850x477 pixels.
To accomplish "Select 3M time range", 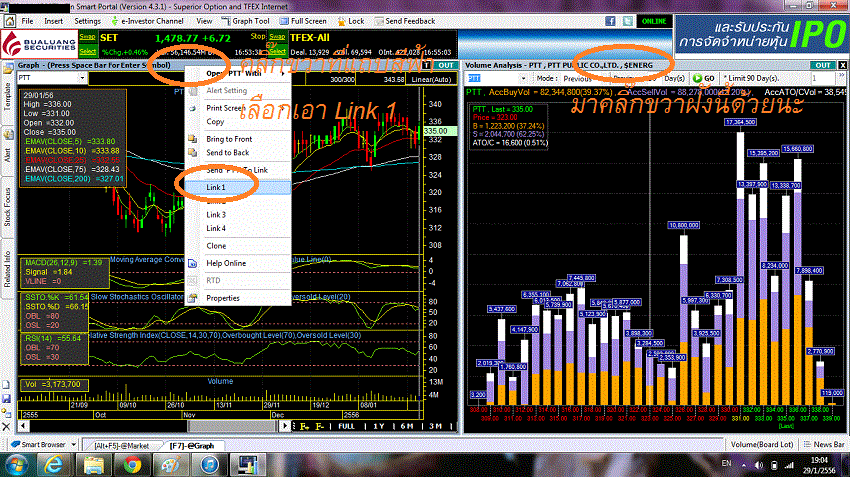I will 435,426.
